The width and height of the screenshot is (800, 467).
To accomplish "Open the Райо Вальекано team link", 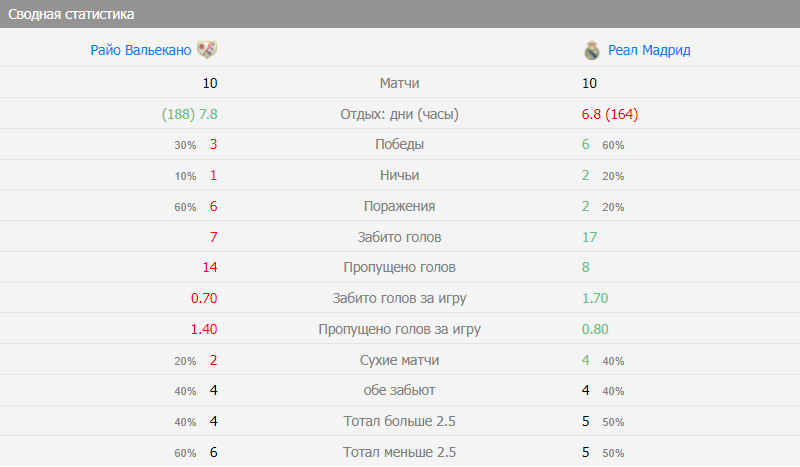I will click(140, 50).
